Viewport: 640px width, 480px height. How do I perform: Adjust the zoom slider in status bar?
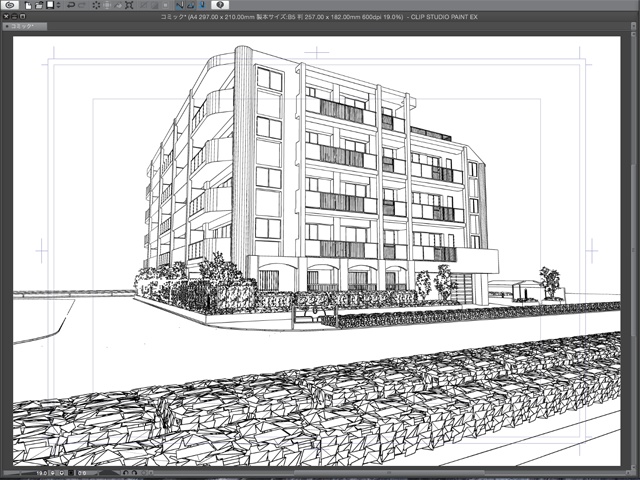(x=20, y=473)
